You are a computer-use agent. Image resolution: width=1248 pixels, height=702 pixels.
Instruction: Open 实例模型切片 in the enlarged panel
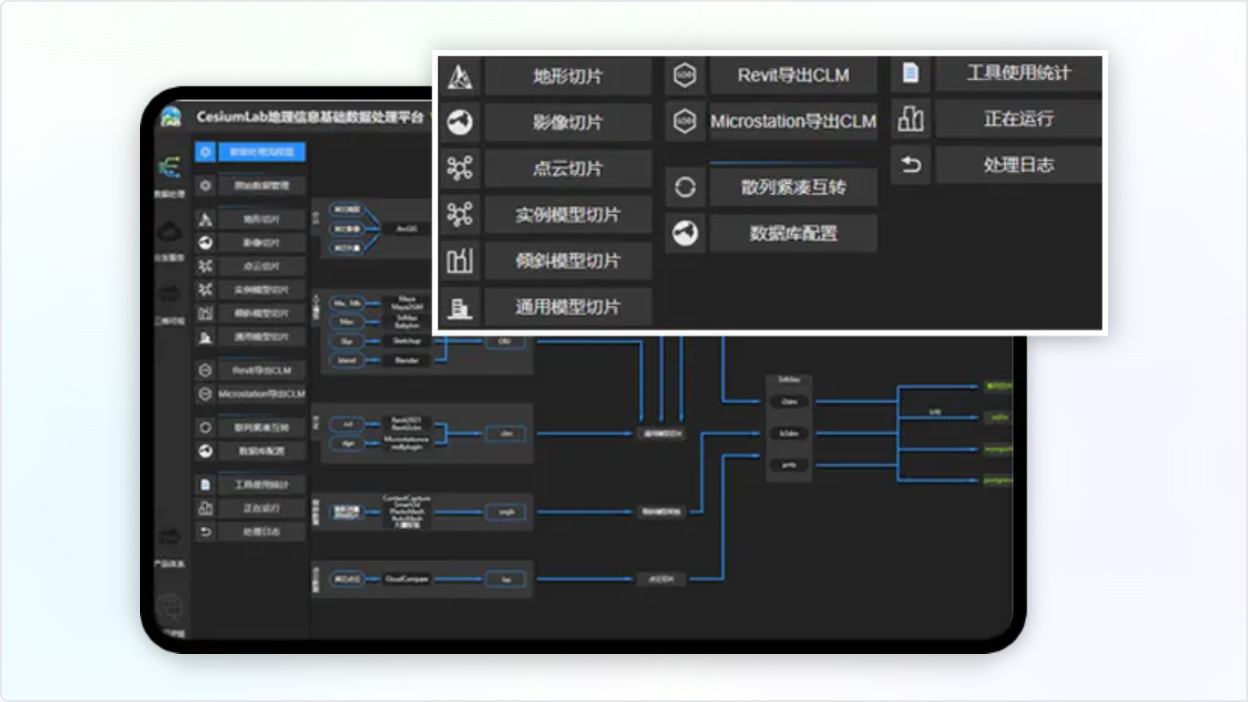(x=567, y=215)
